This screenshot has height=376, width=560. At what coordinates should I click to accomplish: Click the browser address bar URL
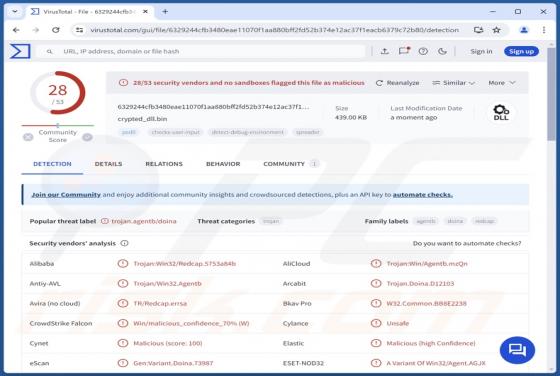pyautogui.click(x=274, y=30)
